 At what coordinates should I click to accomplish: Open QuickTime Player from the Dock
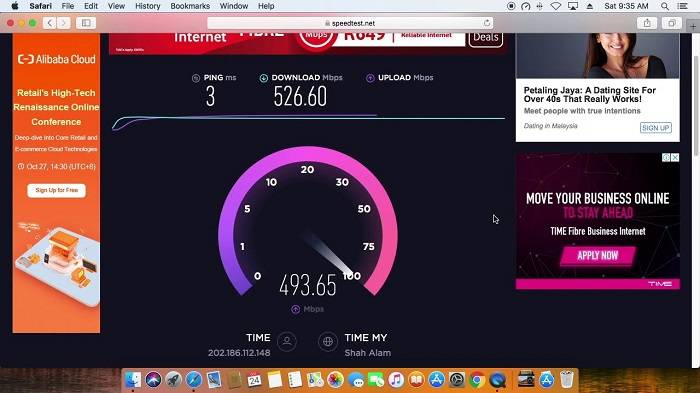pos(497,380)
